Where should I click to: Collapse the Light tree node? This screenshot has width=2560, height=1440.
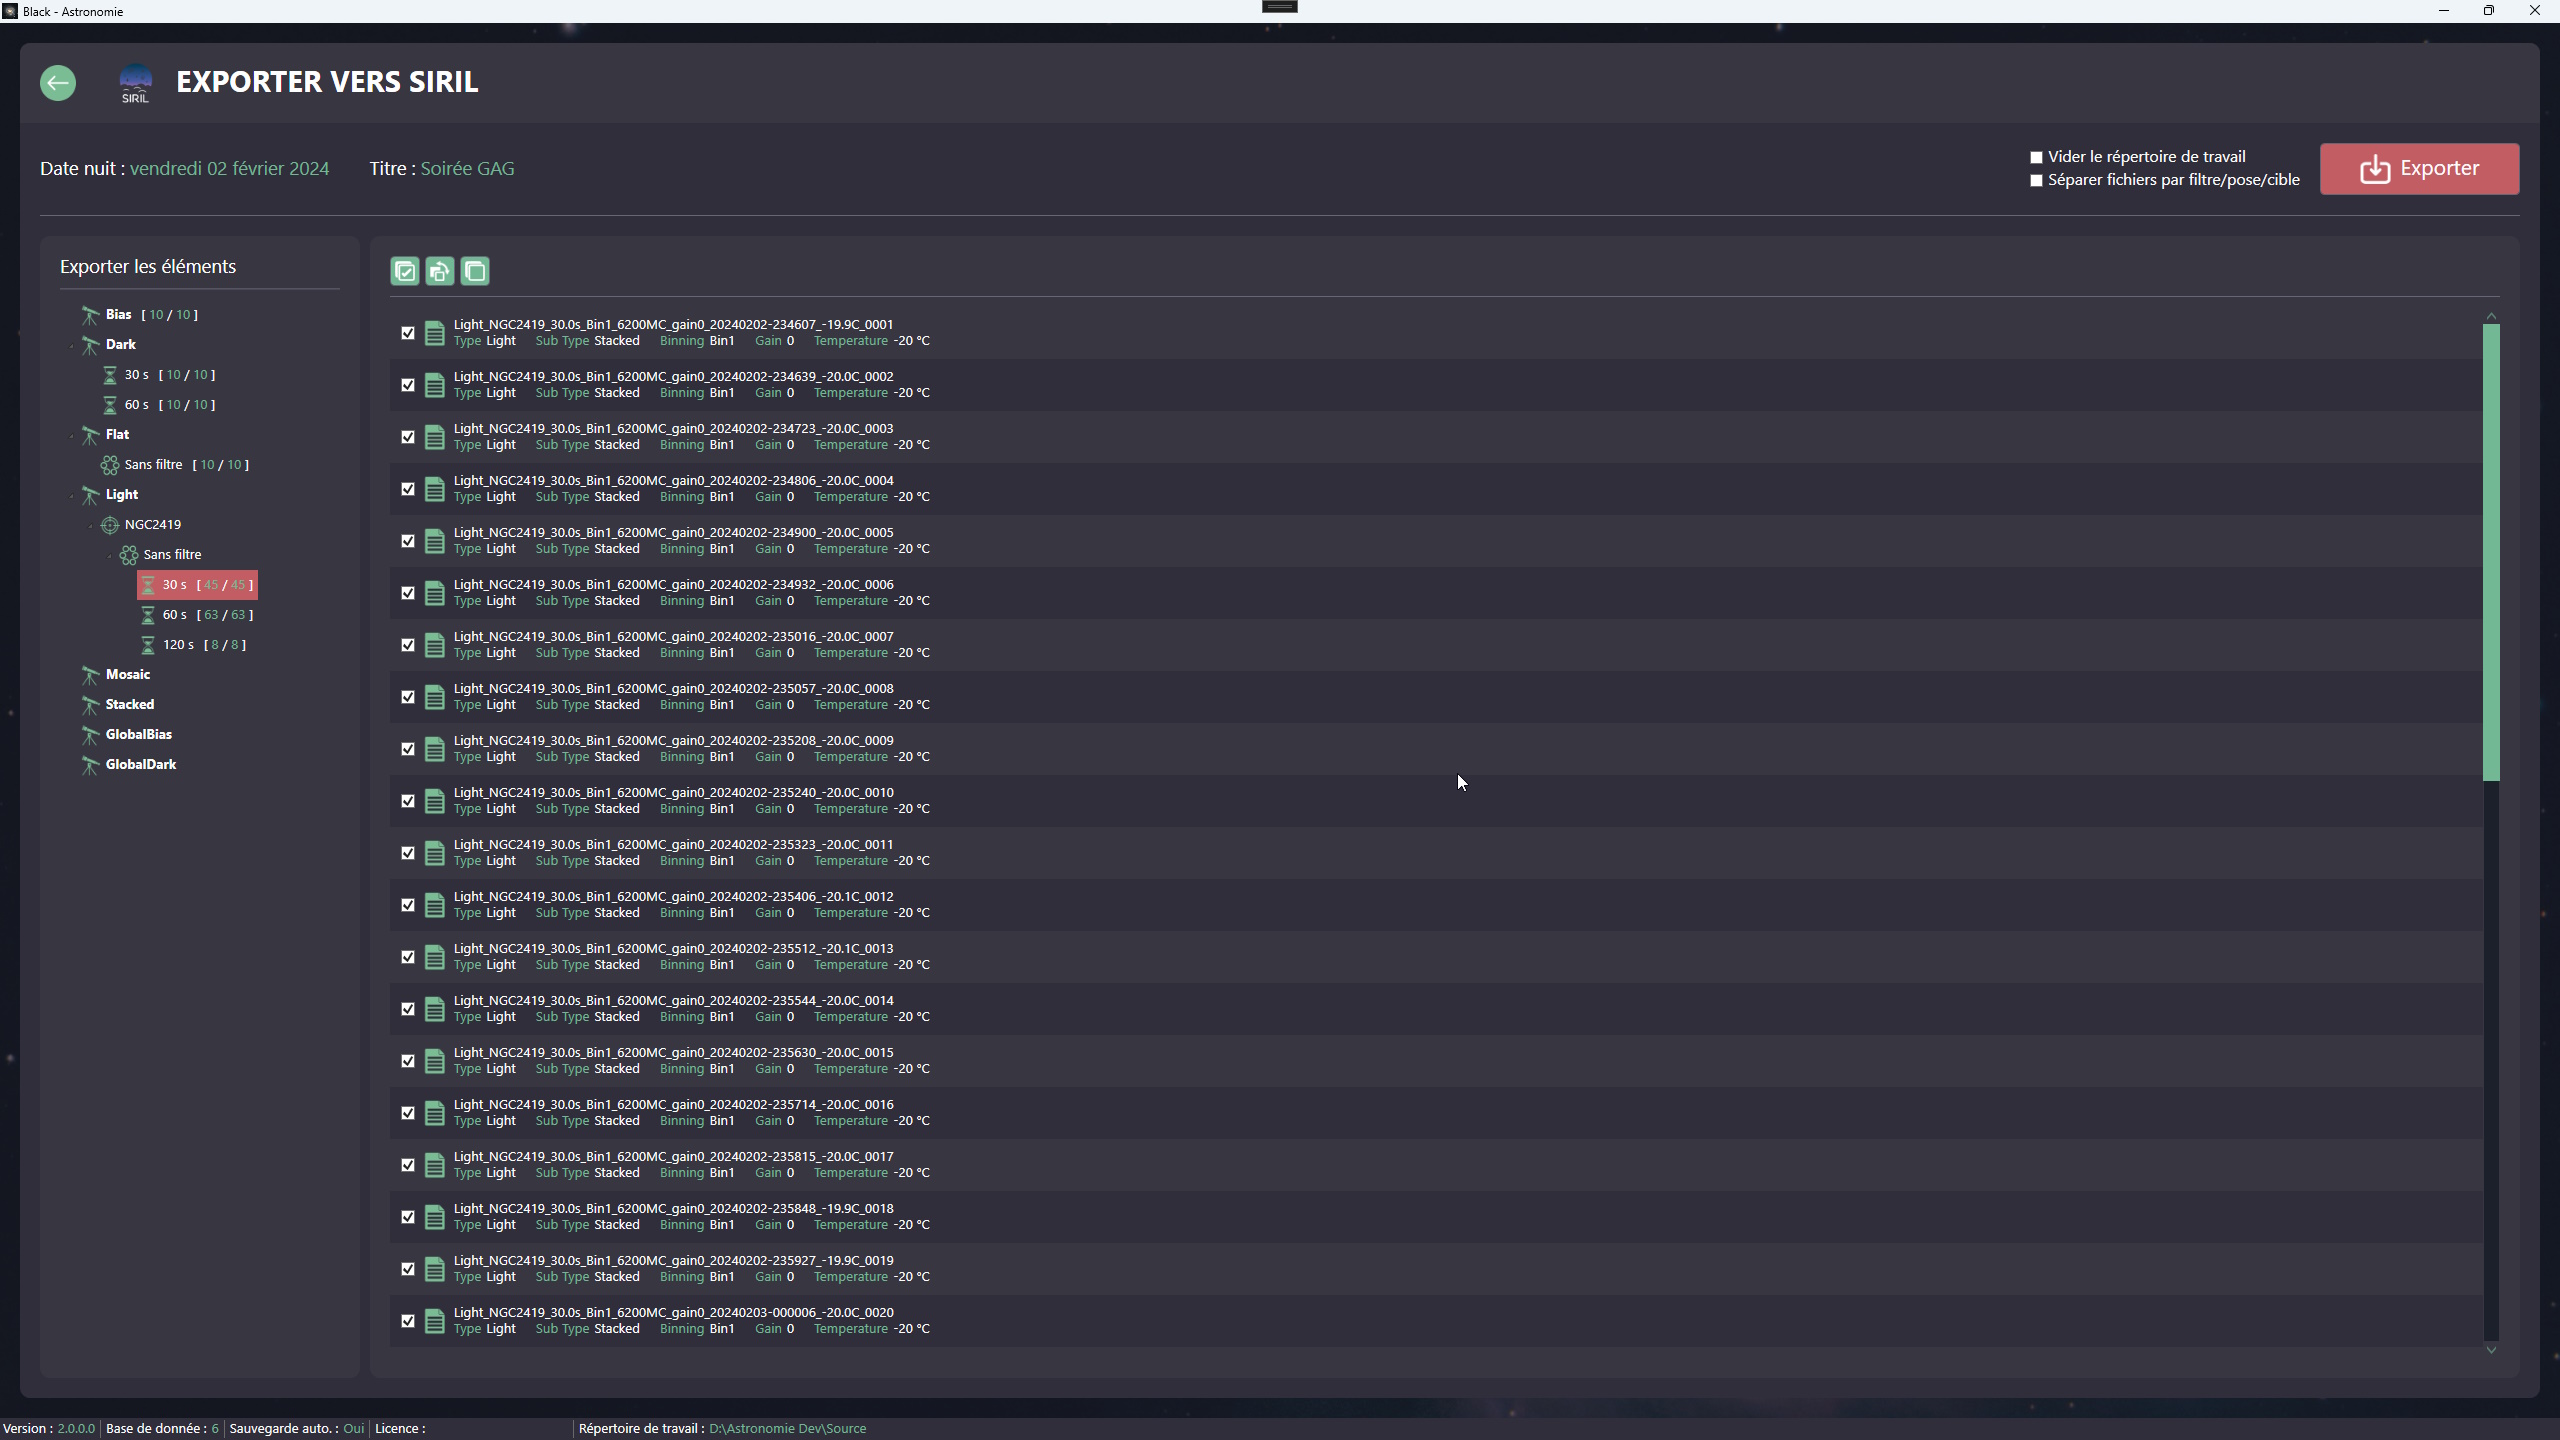point(72,496)
